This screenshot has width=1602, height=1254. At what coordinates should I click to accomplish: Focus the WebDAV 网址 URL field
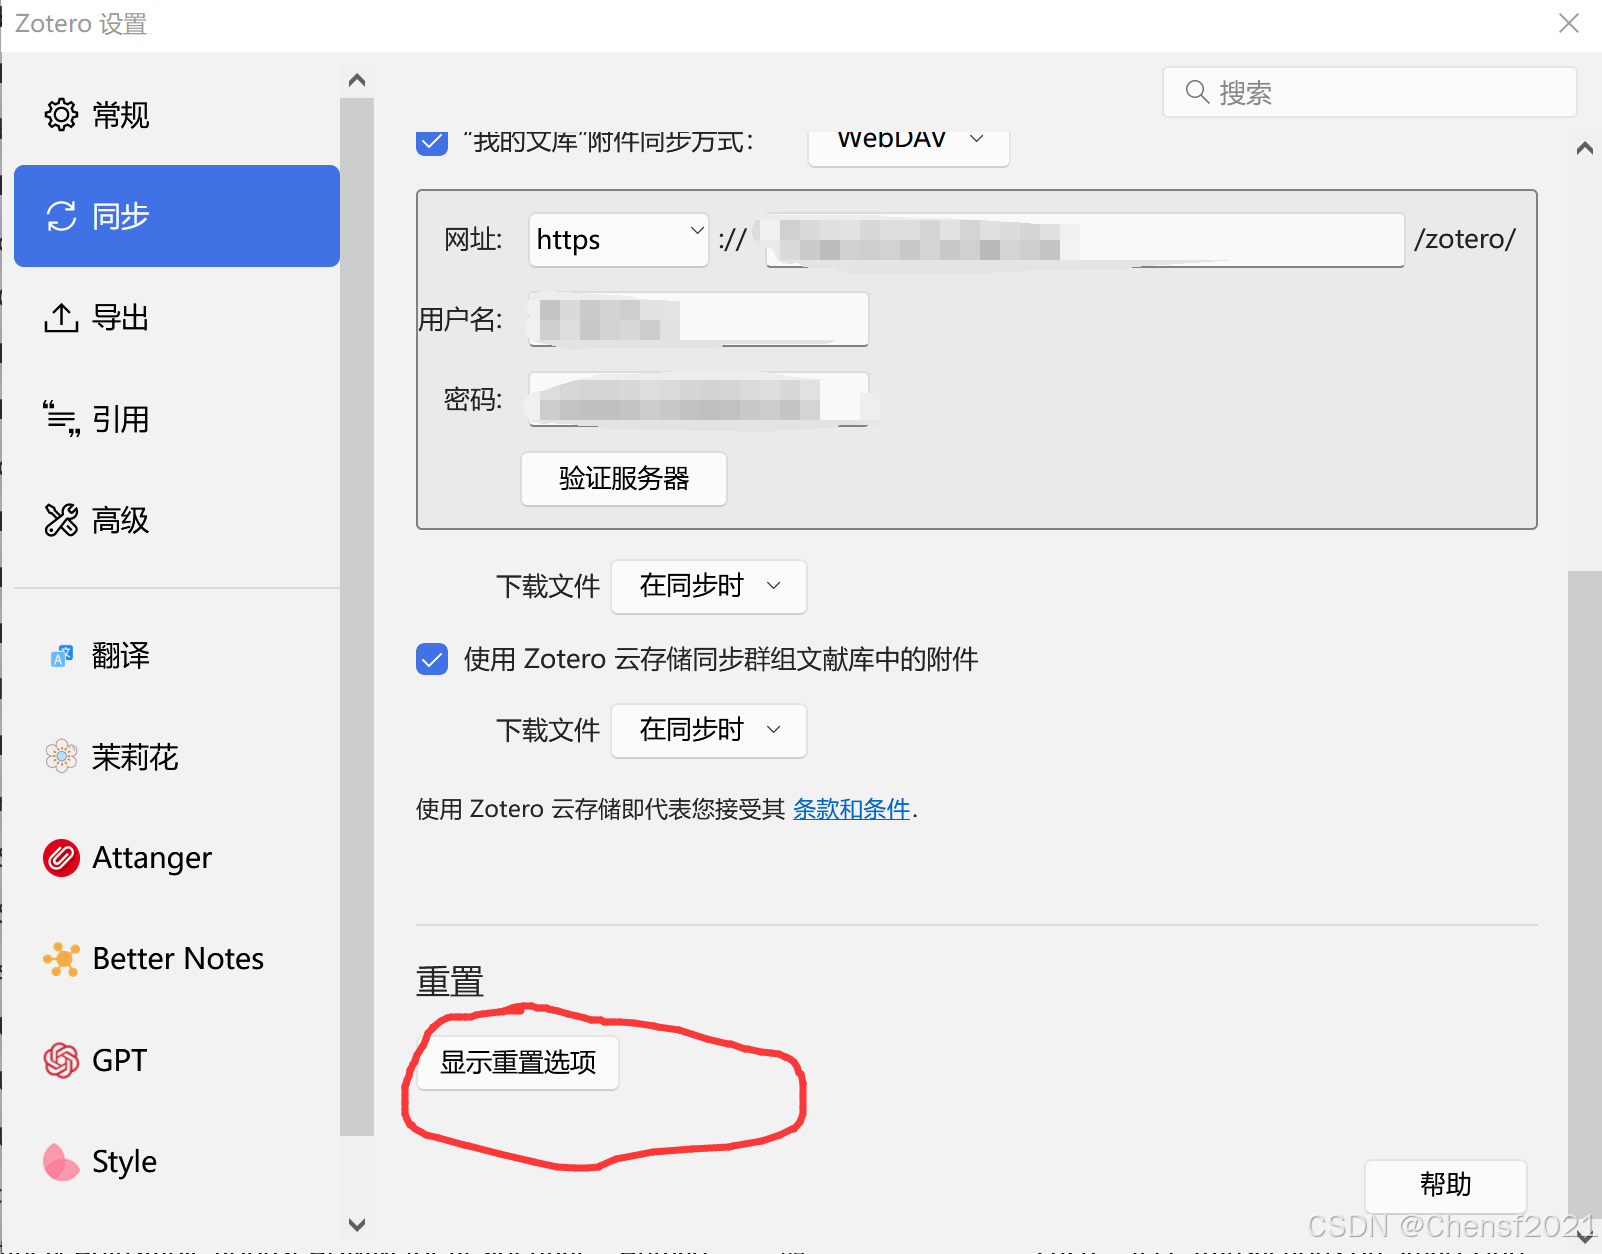coord(1085,240)
